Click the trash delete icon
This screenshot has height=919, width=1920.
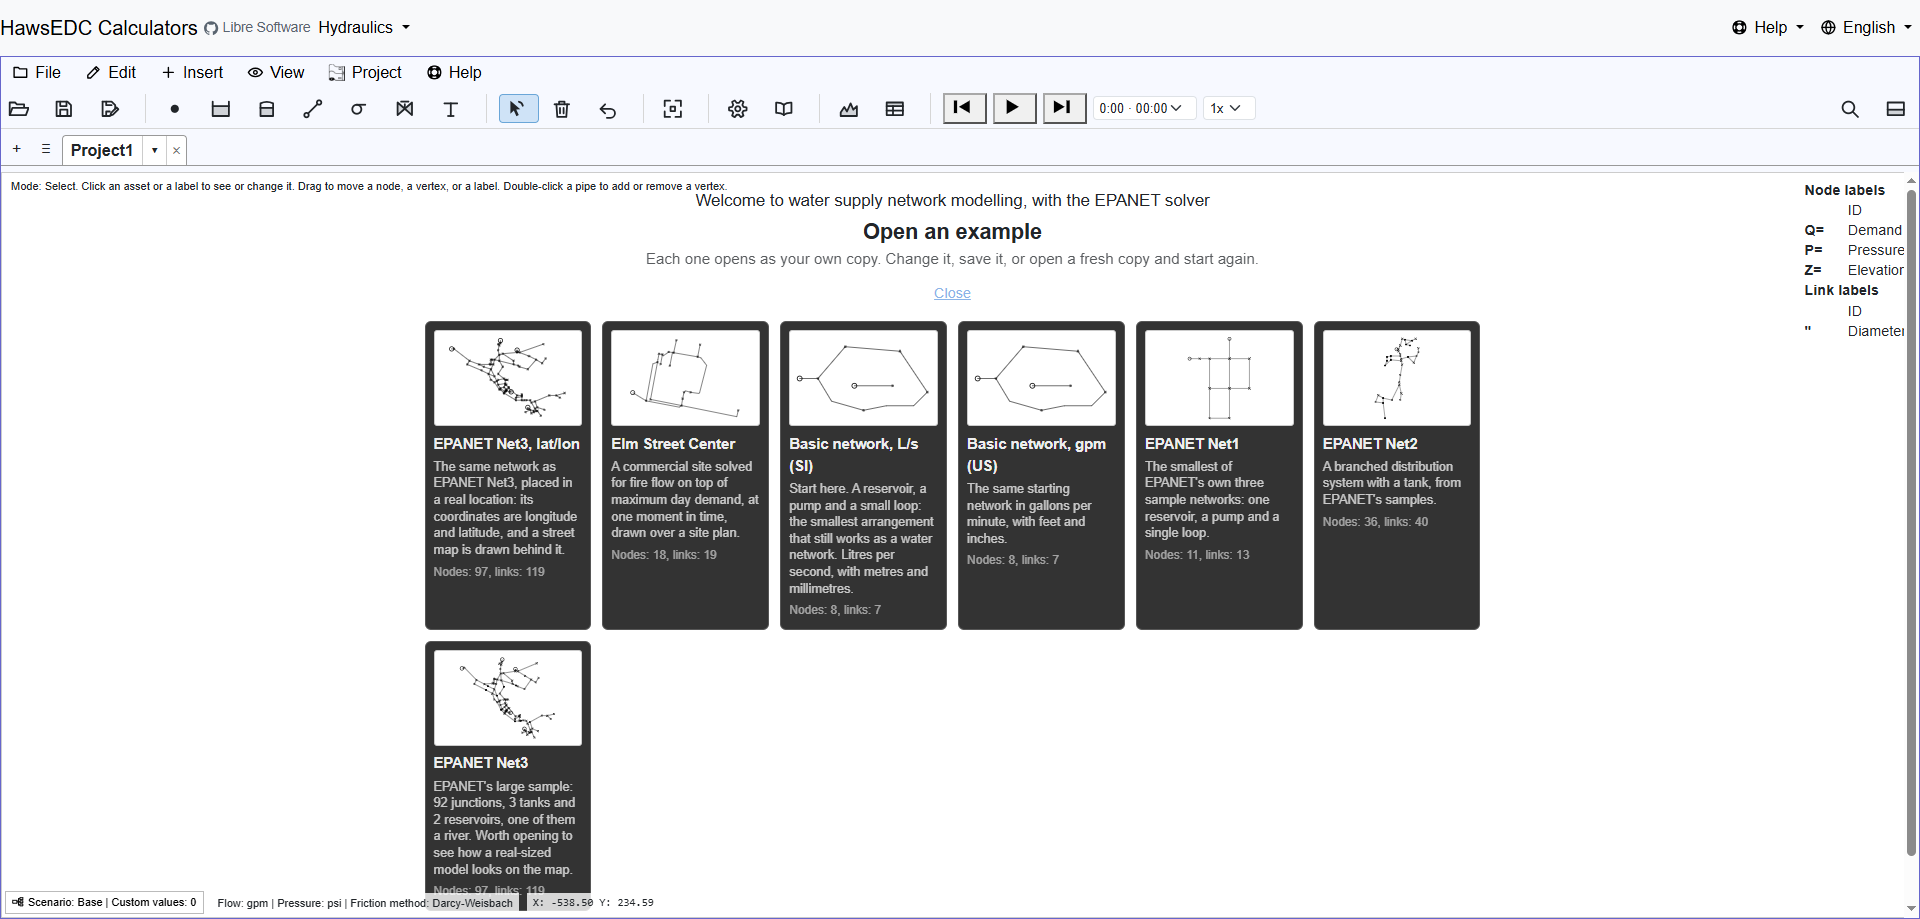click(x=562, y=109)
